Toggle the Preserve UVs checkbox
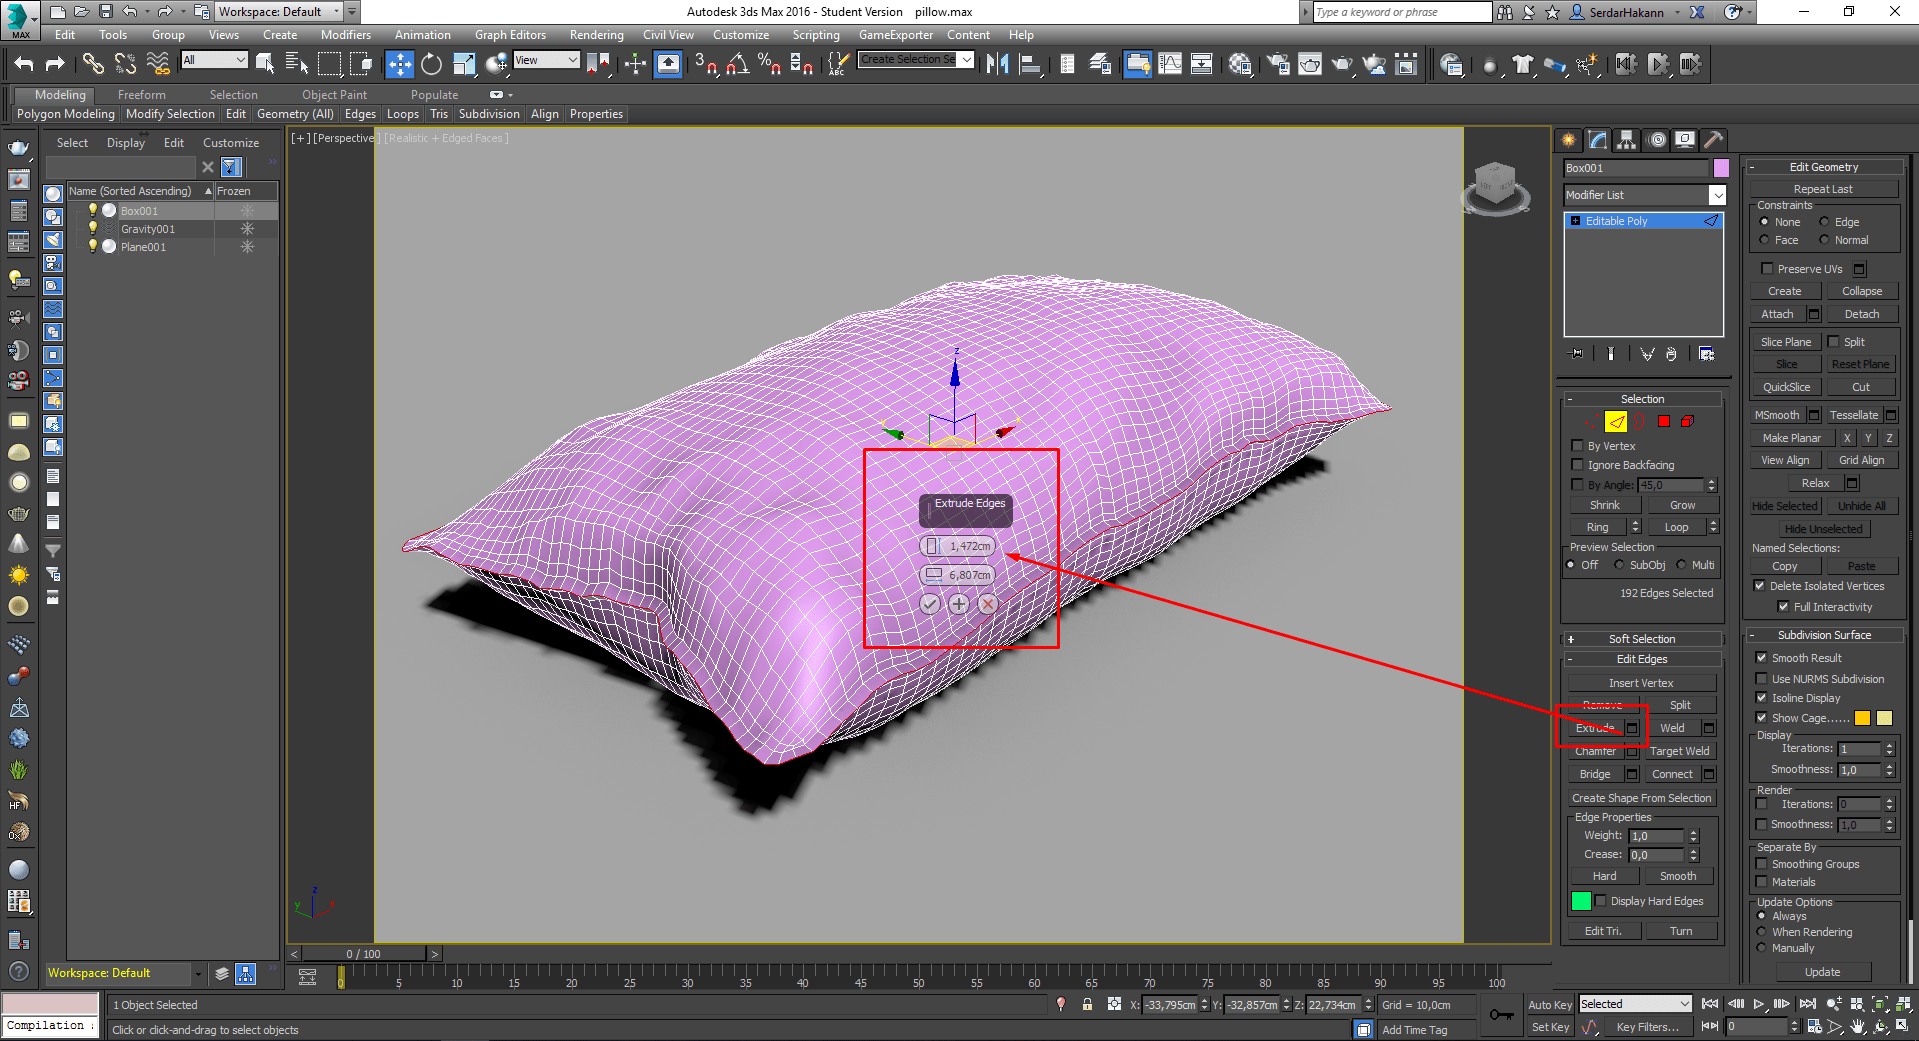The height and width of the screenshot is (1041, 1919). coord(1767,269)
